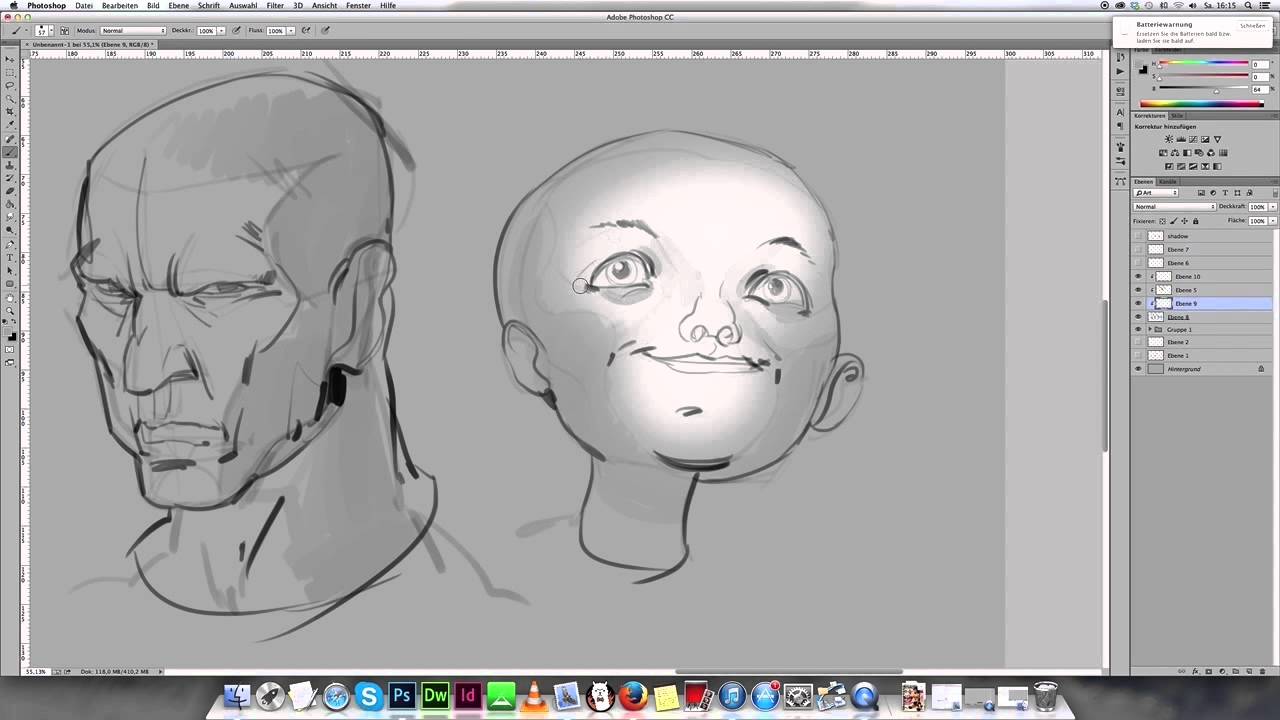Screen dimensions: 1280x720
Task: Open the Fenster menu
Action: point(358,5)
